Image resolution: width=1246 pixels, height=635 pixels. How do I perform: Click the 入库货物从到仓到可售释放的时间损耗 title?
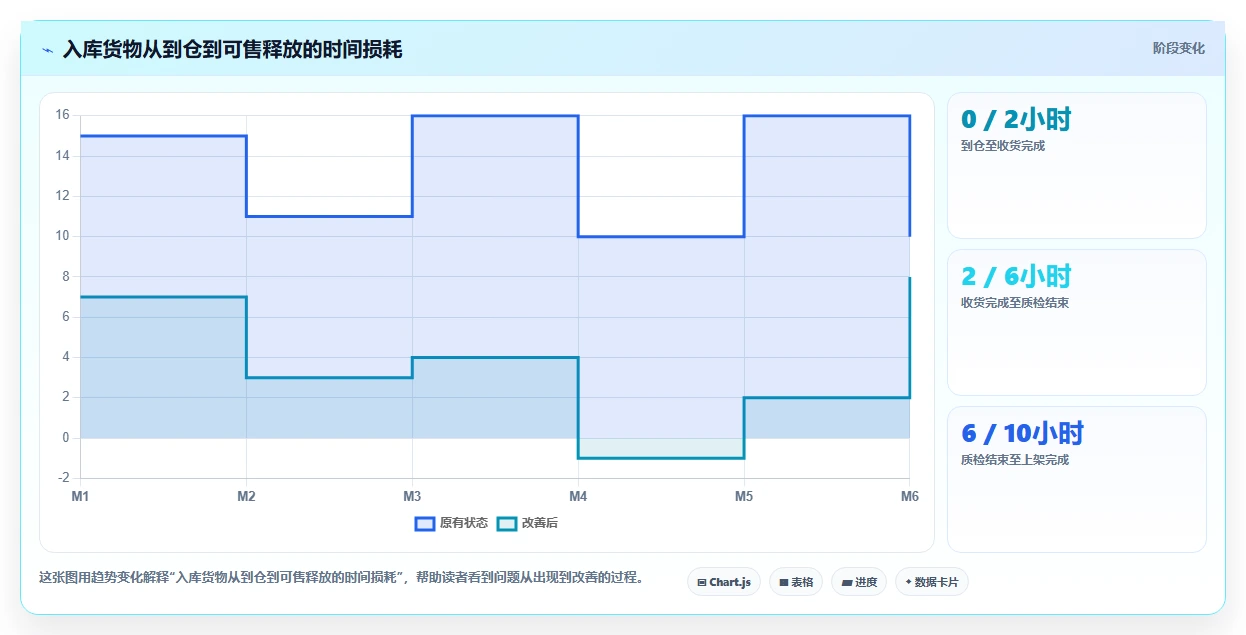[233, 49]
